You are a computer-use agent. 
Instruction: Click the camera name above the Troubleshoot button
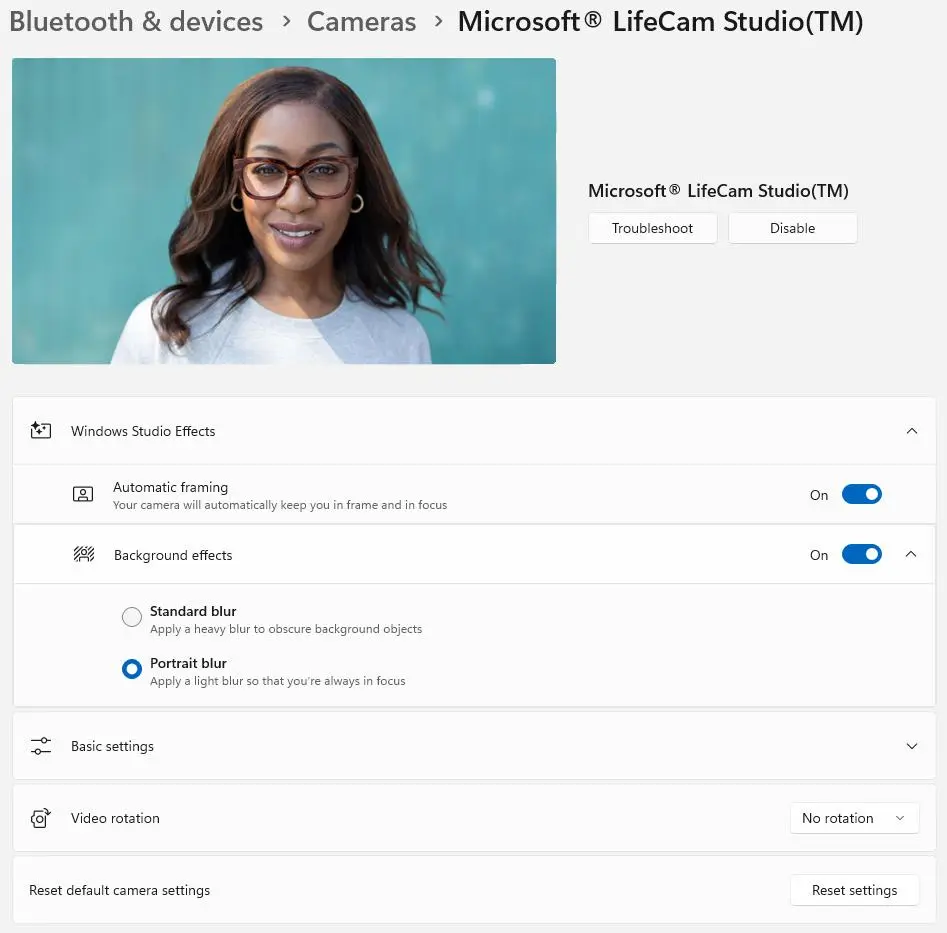tap(718, 191)
